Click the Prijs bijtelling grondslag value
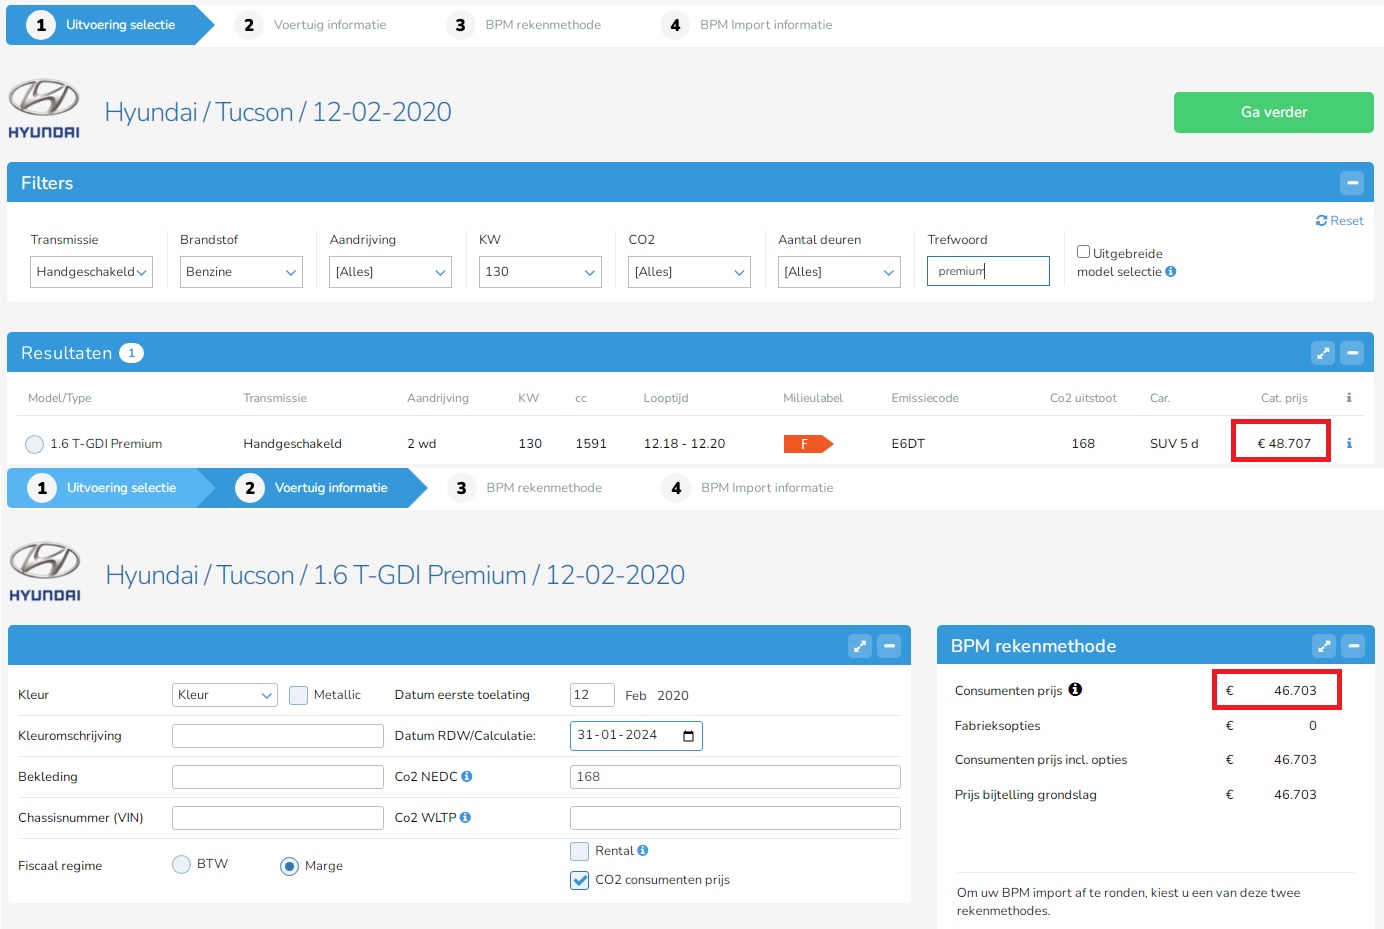1384x929 pixels. [1295, 795]
